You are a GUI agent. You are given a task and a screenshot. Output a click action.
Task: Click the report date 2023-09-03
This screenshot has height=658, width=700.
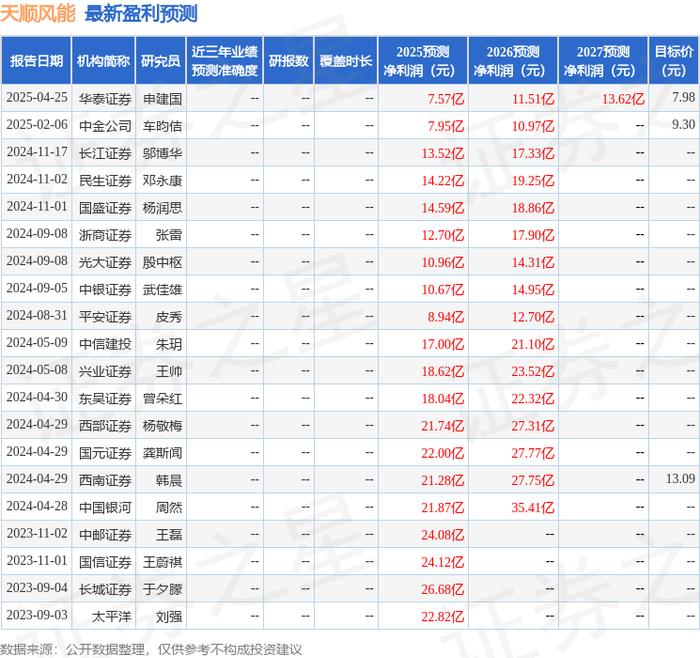click(37, 615)
